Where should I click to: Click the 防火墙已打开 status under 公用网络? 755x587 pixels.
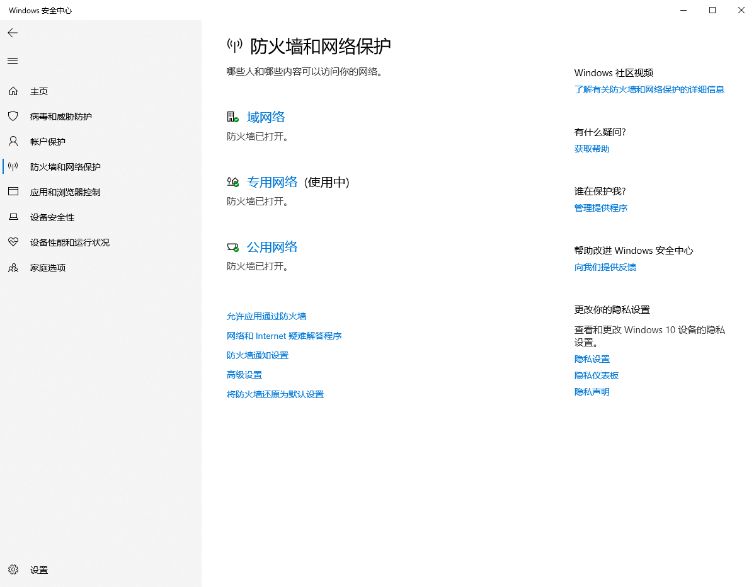tap(257, 266)
